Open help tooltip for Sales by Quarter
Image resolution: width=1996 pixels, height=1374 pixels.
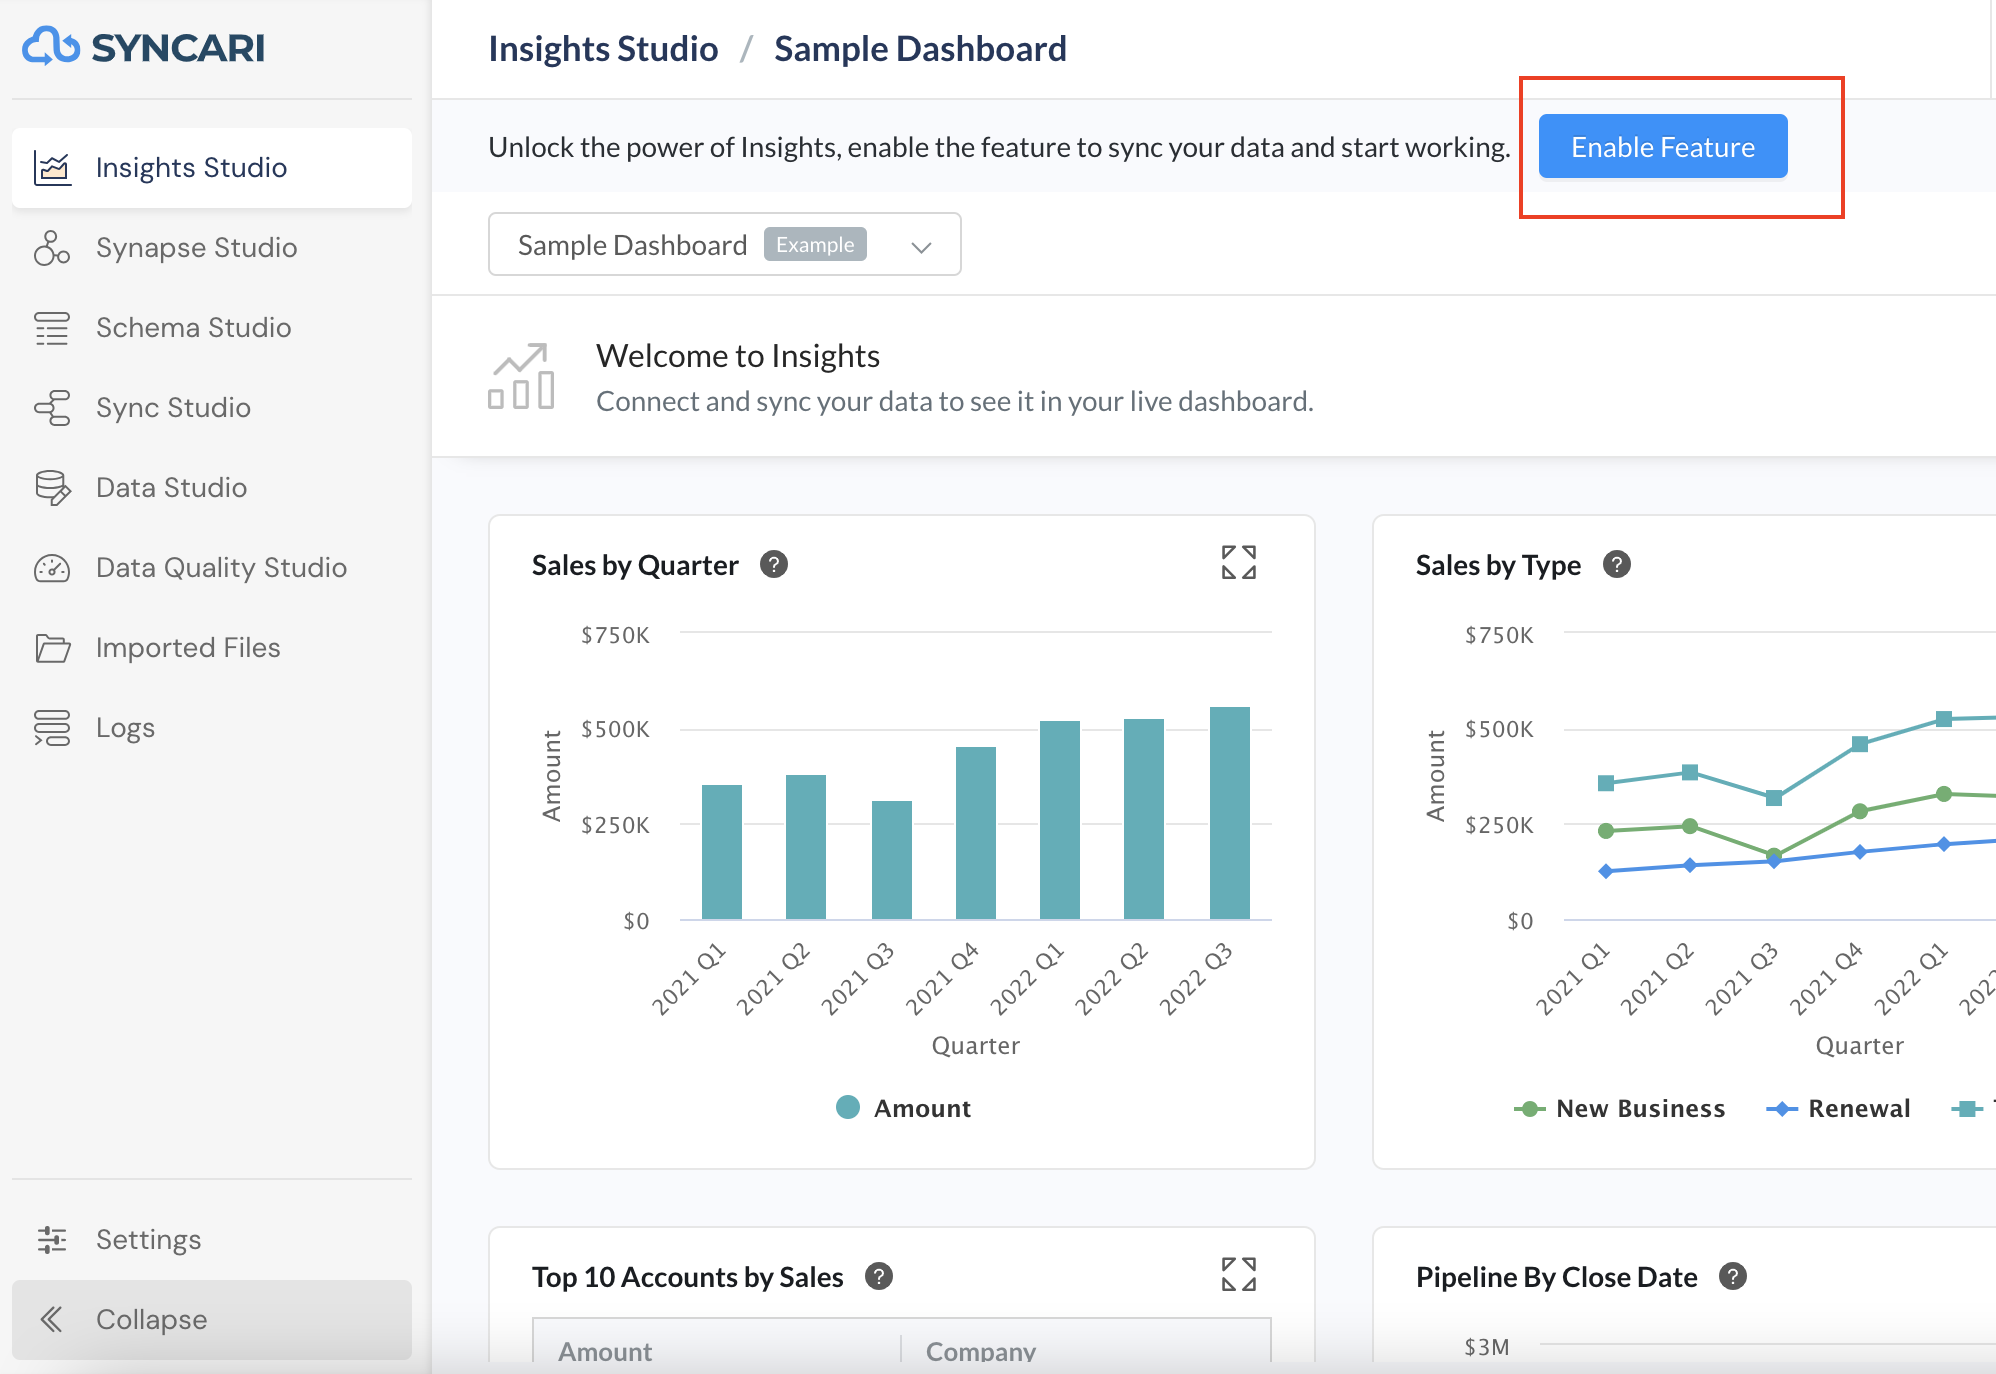[774, 564]
